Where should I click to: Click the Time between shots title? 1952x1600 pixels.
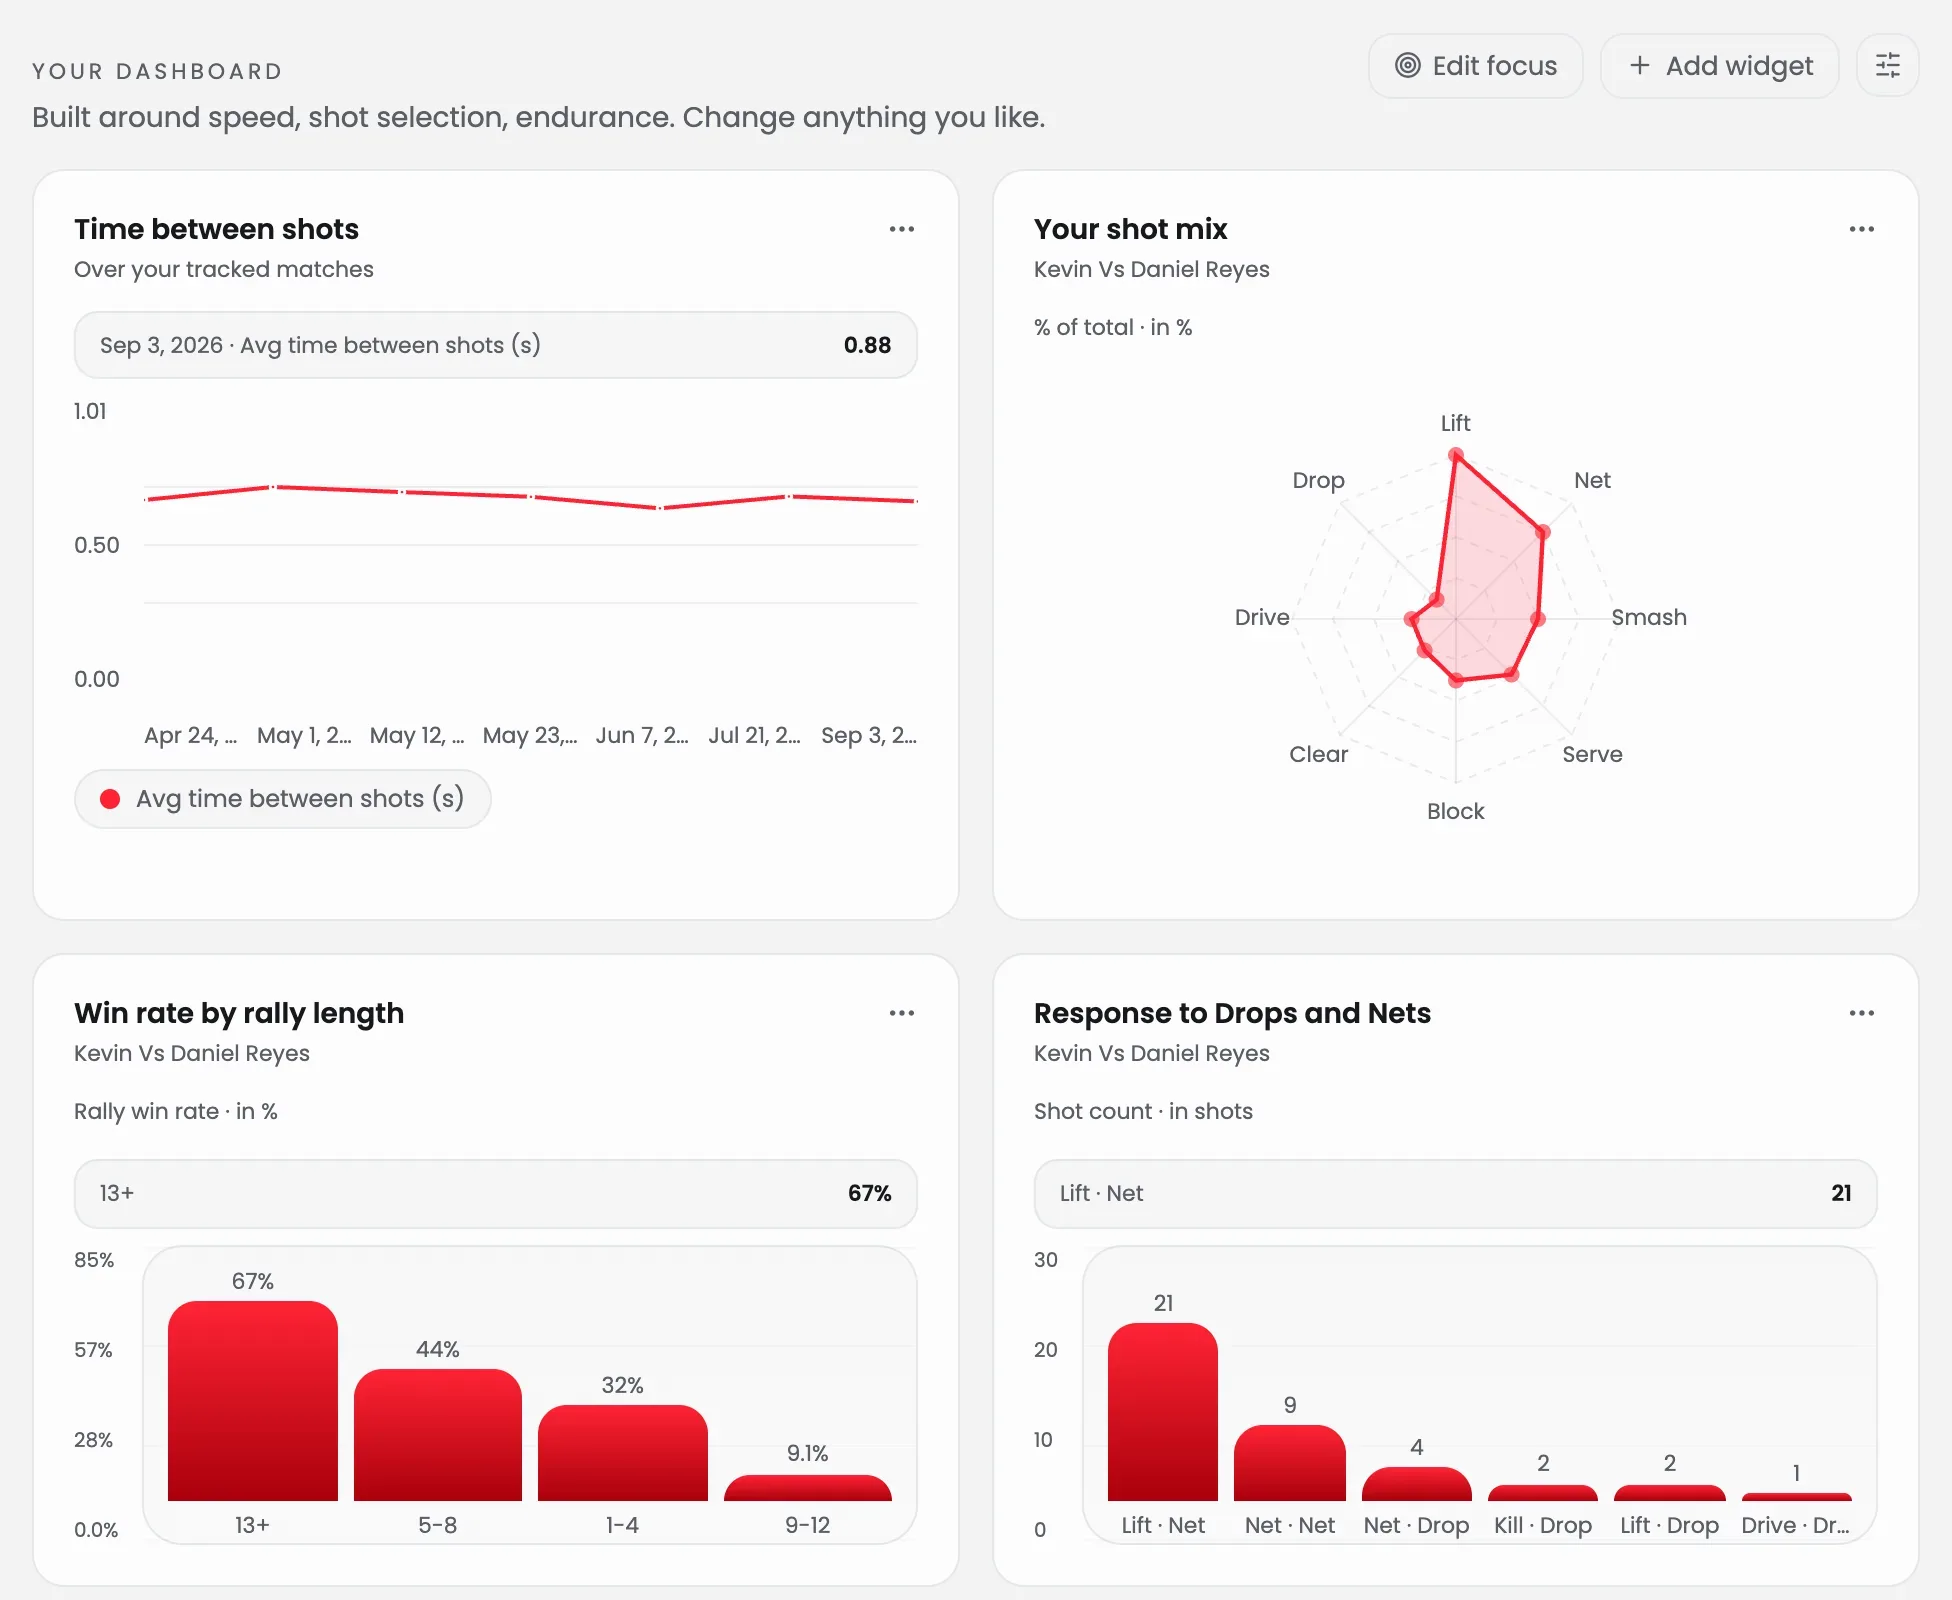(216, 229)
